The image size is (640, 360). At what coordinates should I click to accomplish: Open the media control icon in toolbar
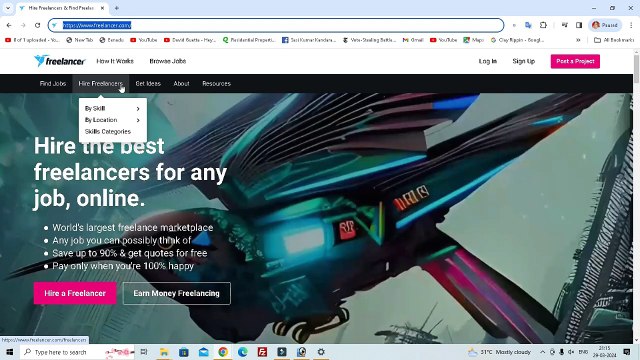pyautogui.click(x=564, y=25)
